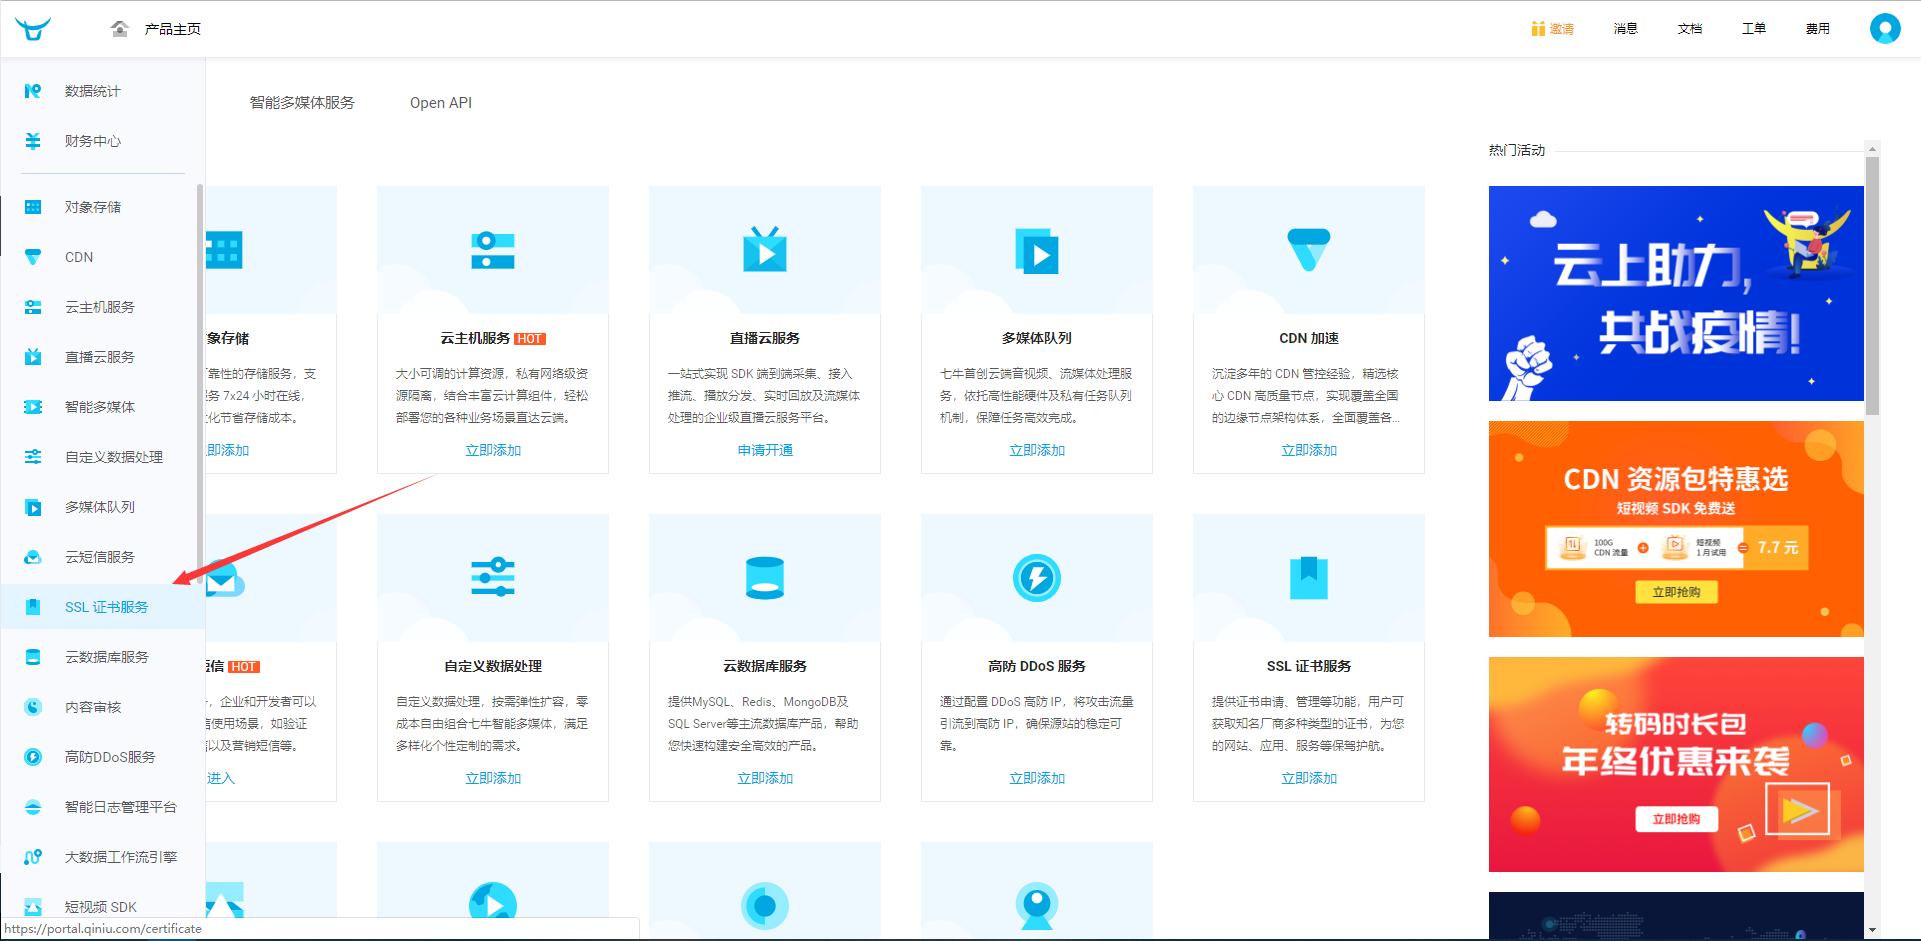This screenshot has width=1921, height=941.
Task: Click the 云主机服务 card icon
Action: [493, 250]
